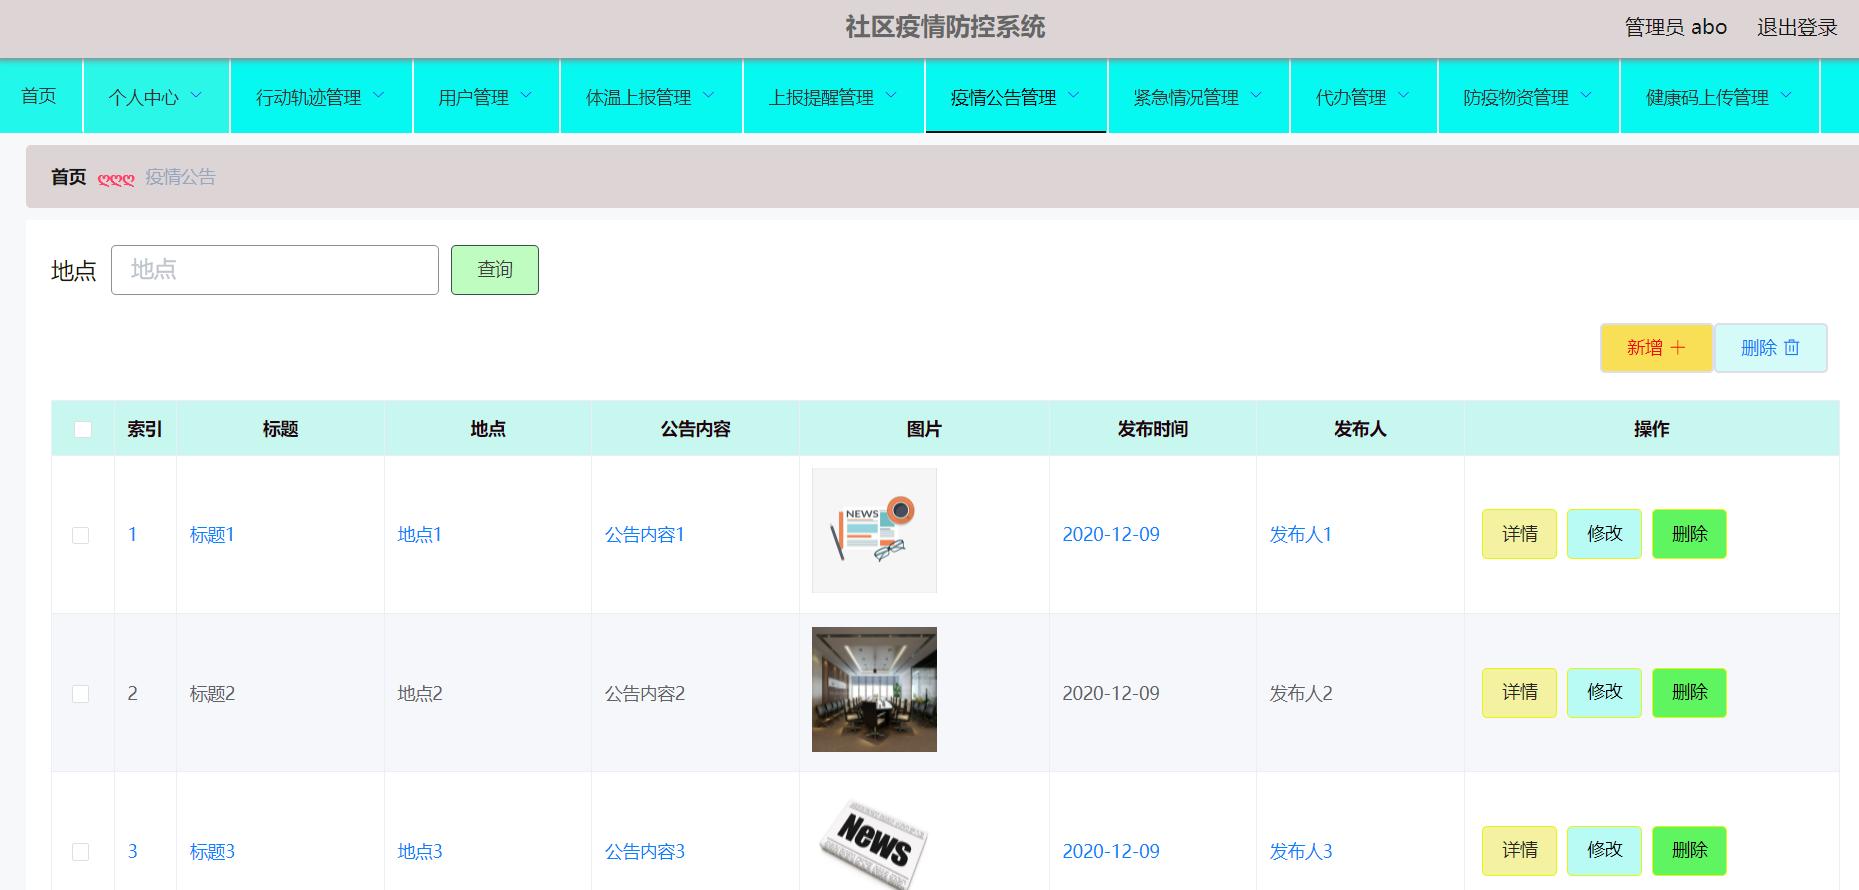The height and width of the screenshot is (890, 1859).
Task: Click the 查询 search button
Action: (x=495, y=270)
